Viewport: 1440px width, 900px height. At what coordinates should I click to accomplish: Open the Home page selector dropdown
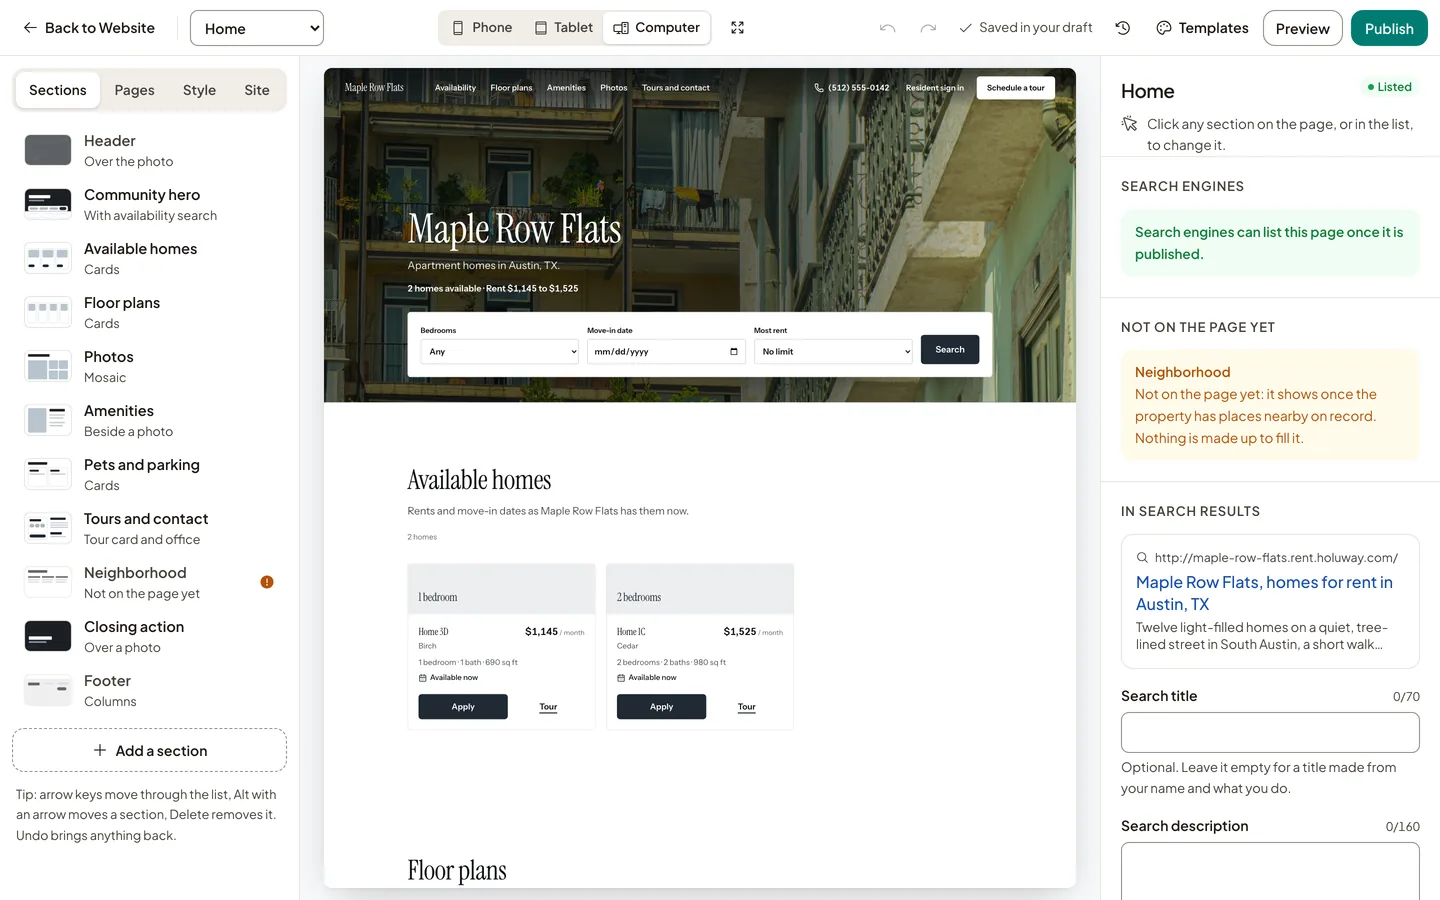(x=257, y=28)
